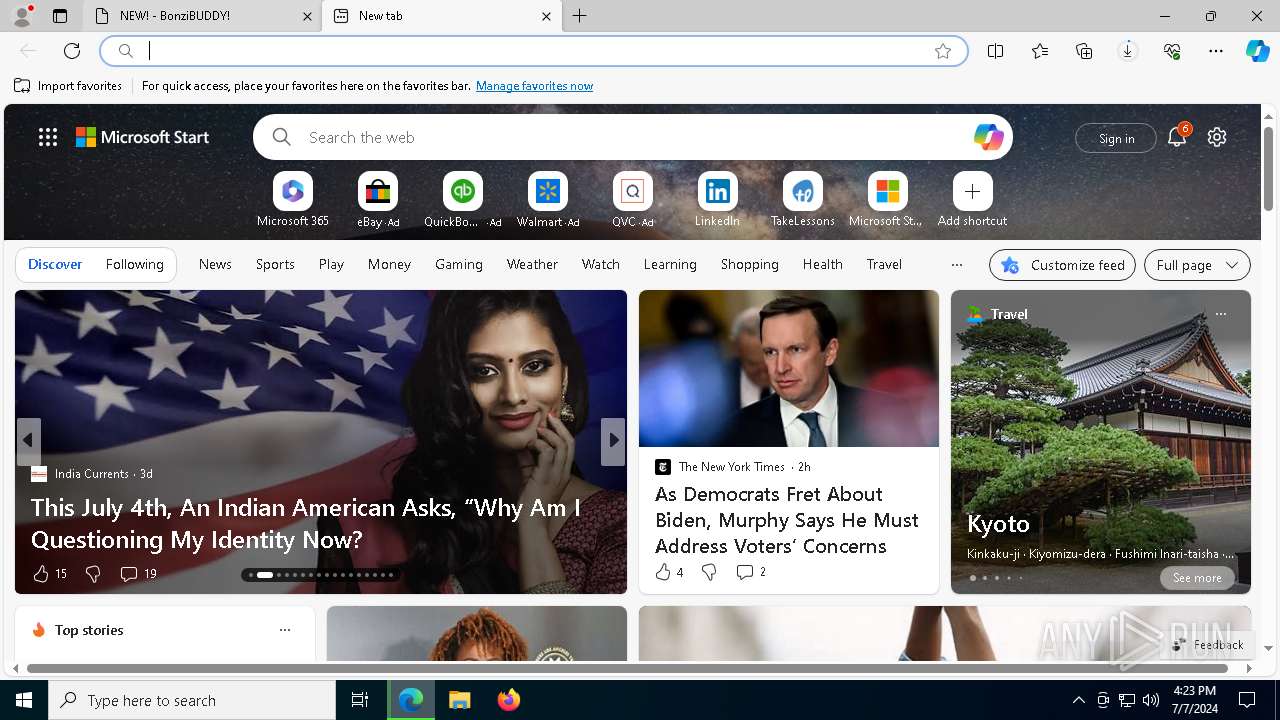Open the Gaming category
The height and width of the screenshot is (720, 1280).
pyautogui.click(x=459, y=264)
